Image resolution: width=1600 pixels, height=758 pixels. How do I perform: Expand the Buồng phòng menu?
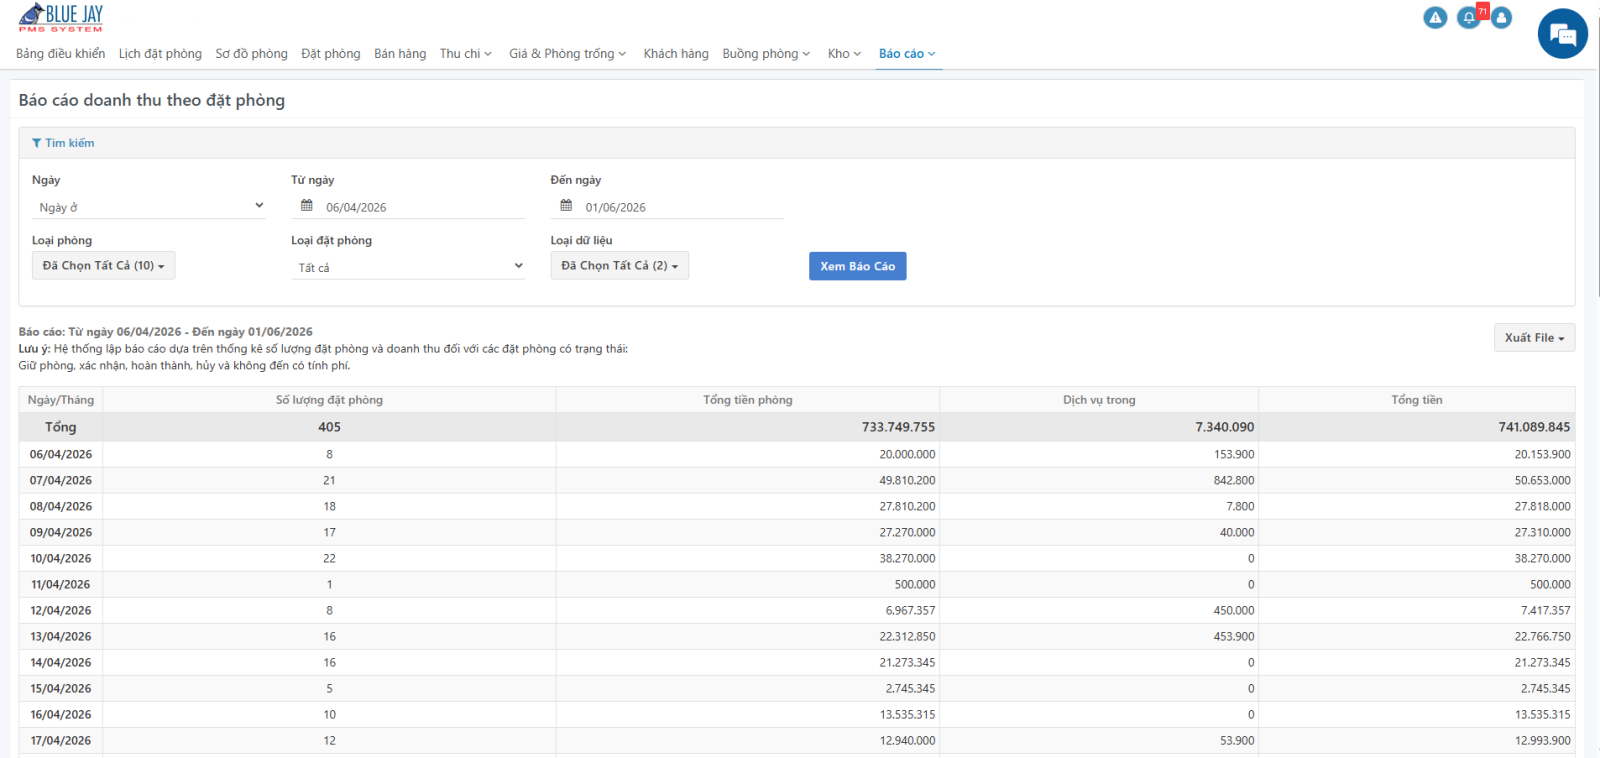pos(766,54)
